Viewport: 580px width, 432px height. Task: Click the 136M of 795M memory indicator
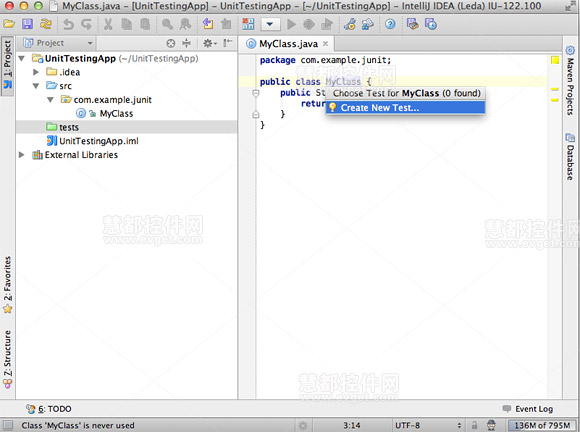pos(542,425)
